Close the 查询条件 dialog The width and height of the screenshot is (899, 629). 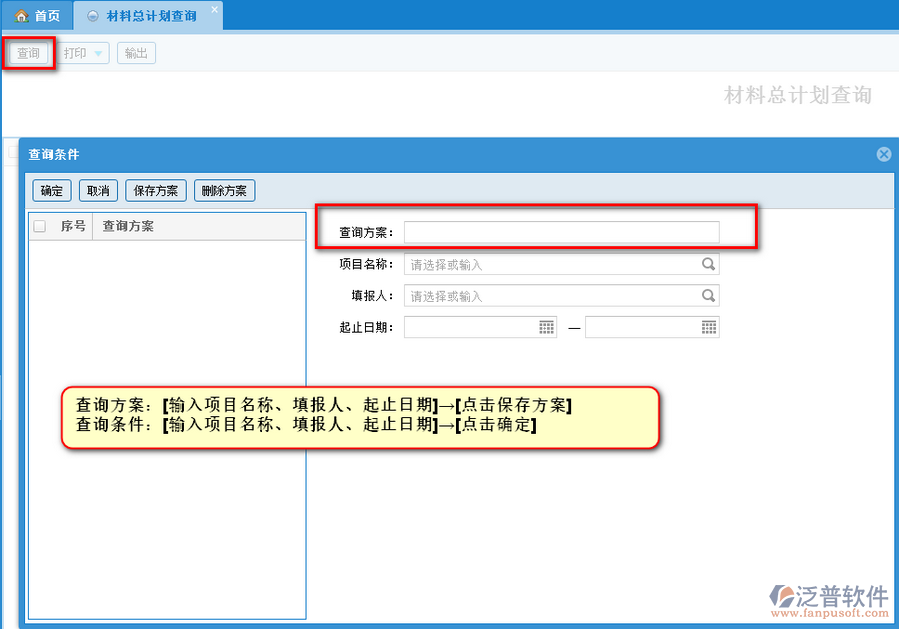(884, 154)
